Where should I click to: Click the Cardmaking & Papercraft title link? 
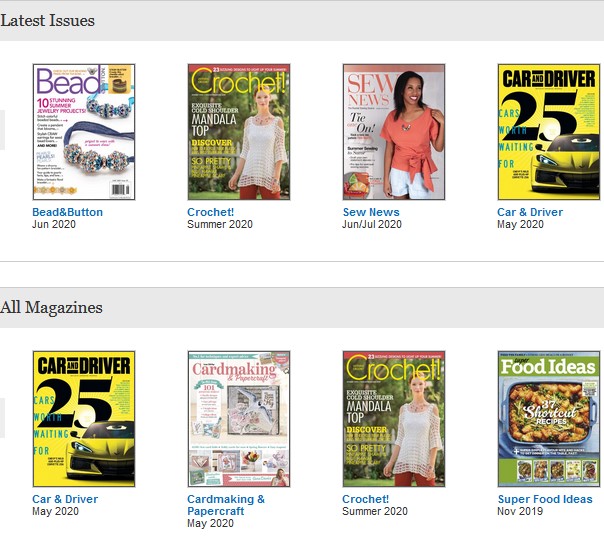tap(226, 505)
